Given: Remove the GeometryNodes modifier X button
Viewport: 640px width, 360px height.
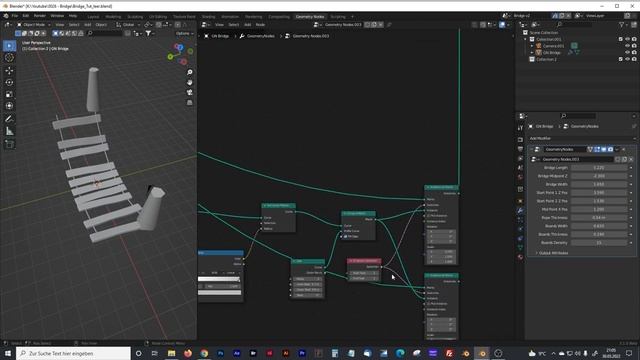Looking at the screenshot, I should click(x=624, y=149).
